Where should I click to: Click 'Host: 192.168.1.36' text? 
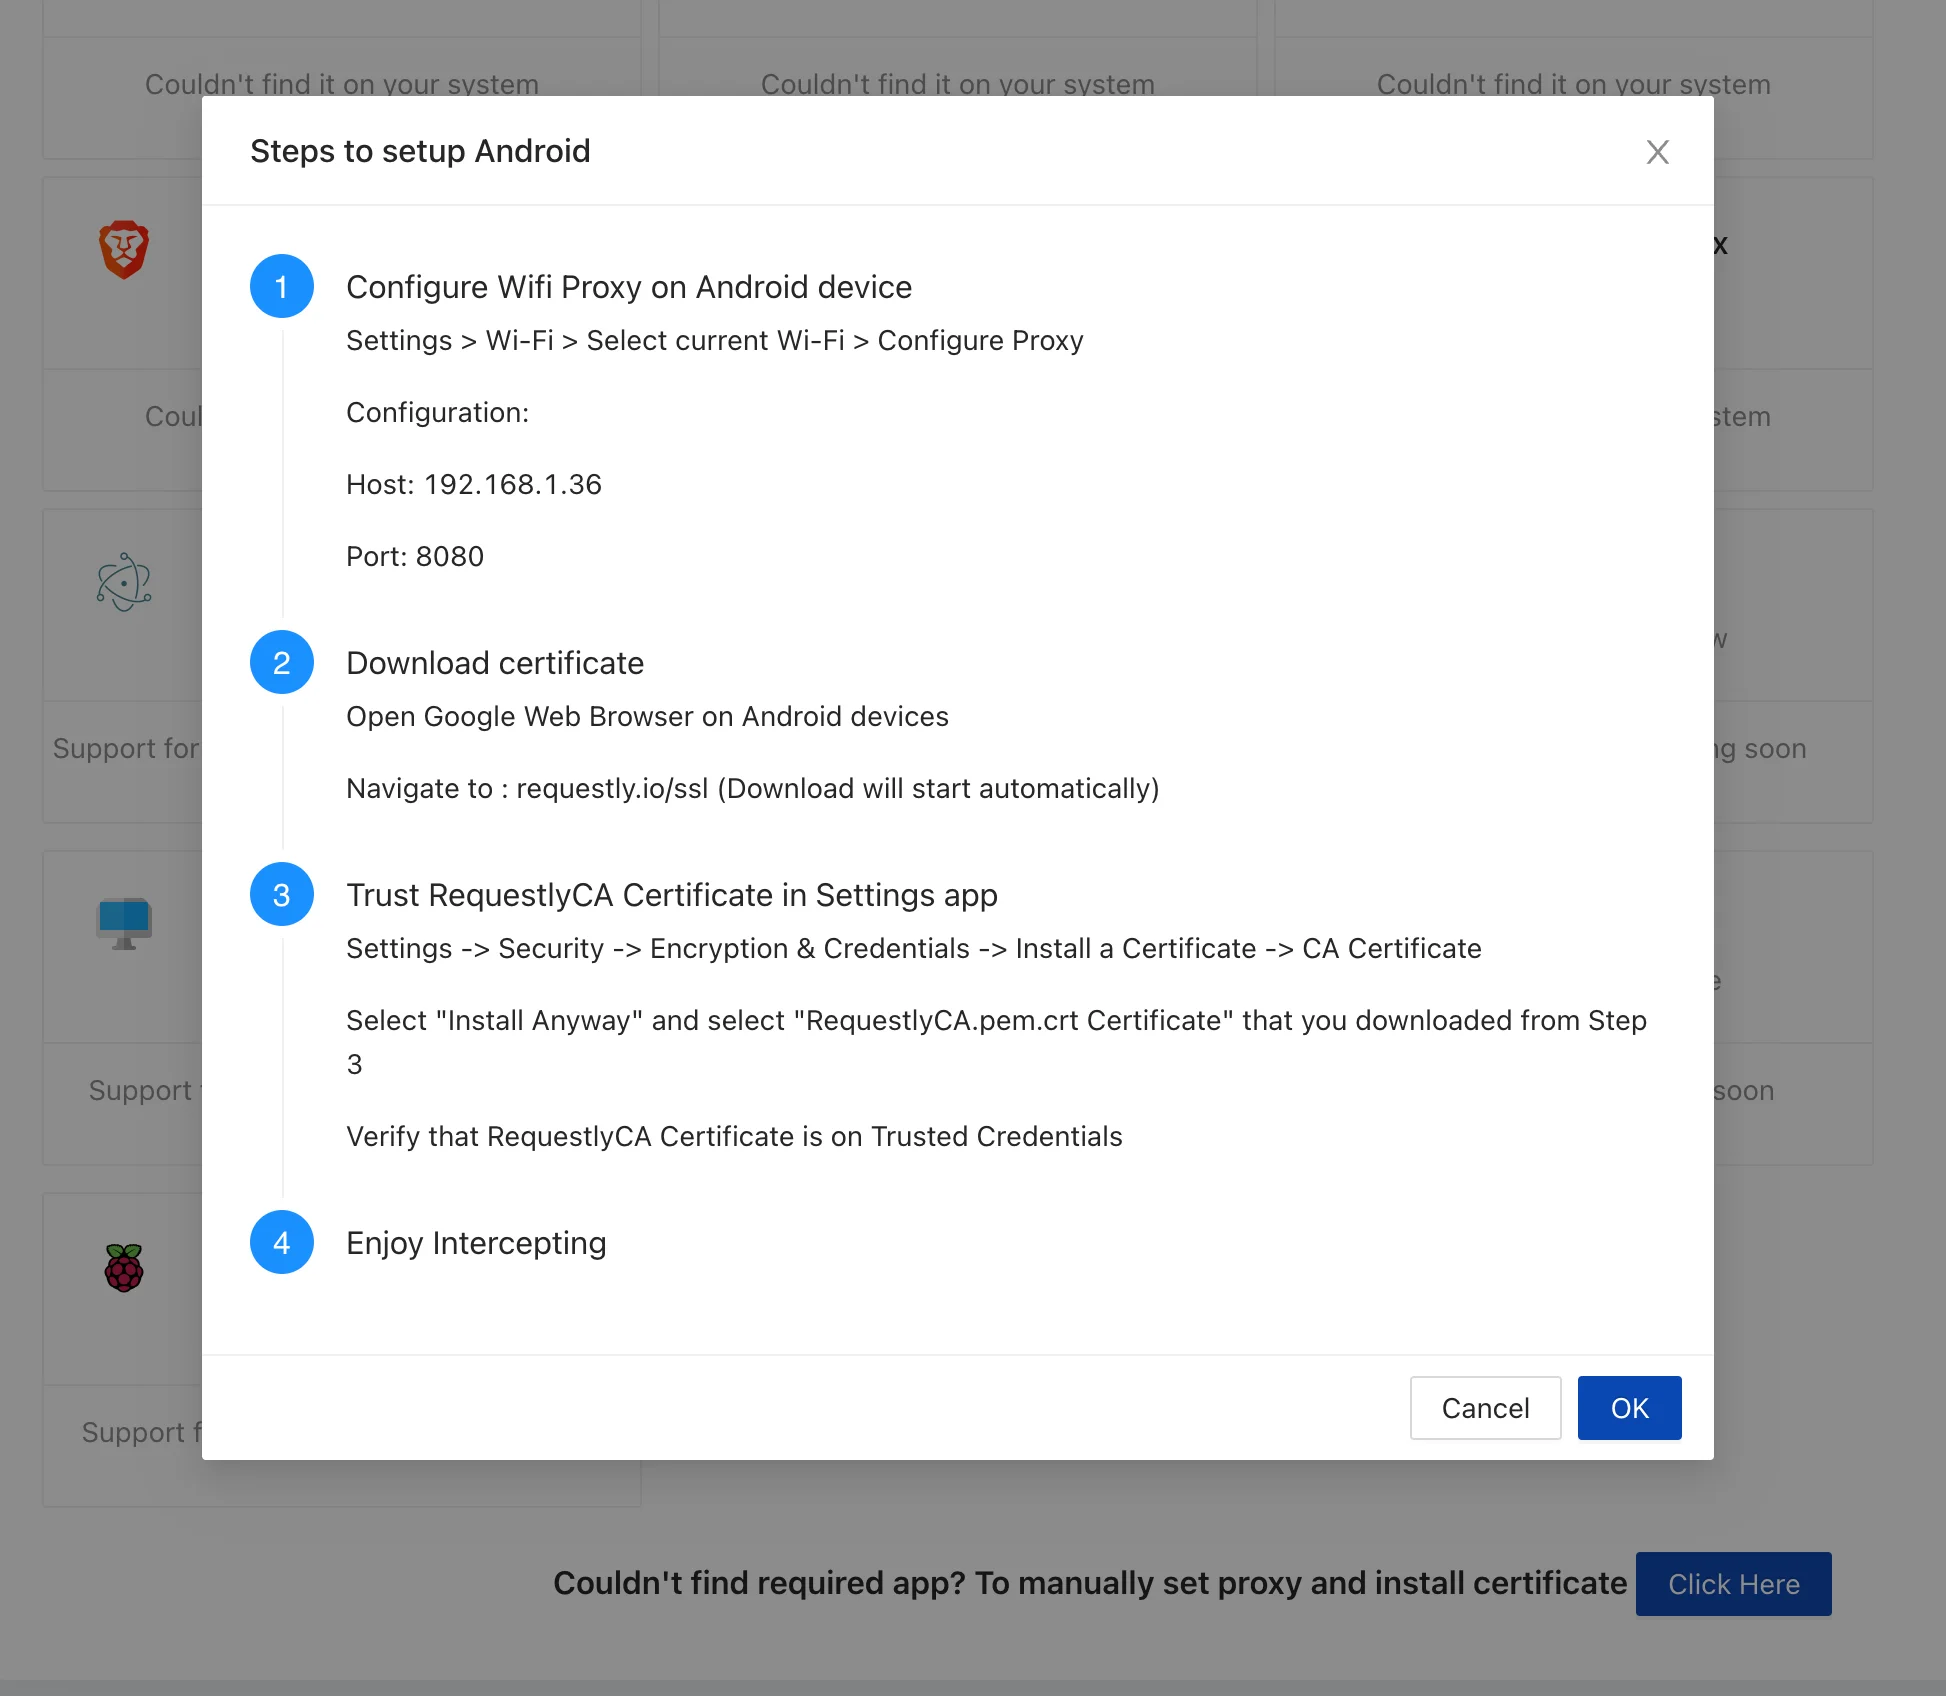[474, 485]
